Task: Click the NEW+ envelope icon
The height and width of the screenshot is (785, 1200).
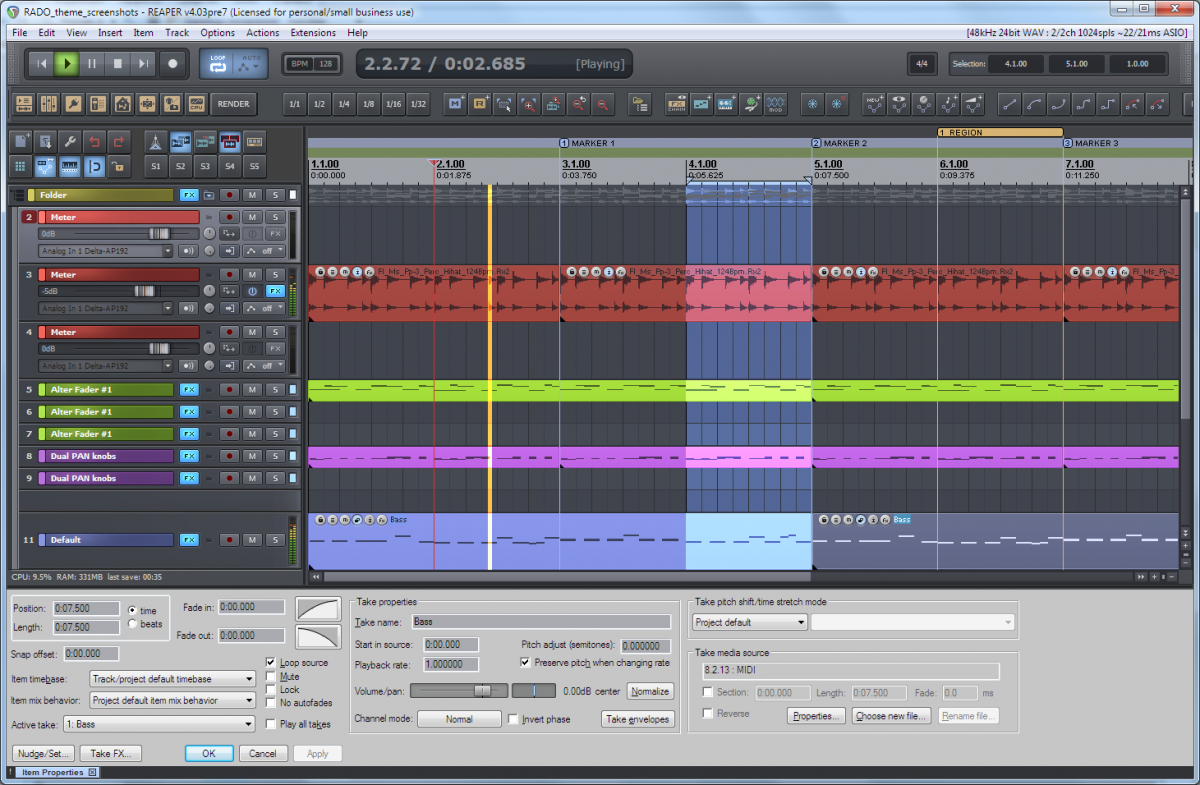Action: coord(874,104)
